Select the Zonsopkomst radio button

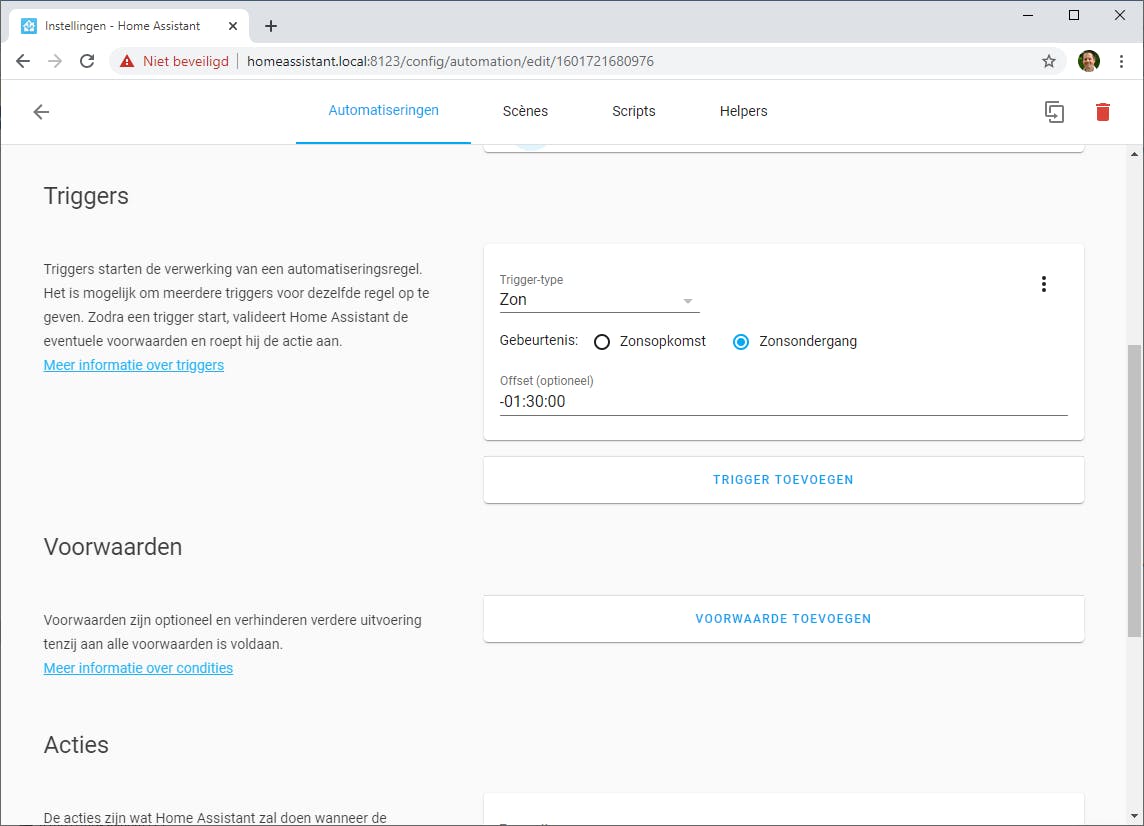(x=602, y=342)
